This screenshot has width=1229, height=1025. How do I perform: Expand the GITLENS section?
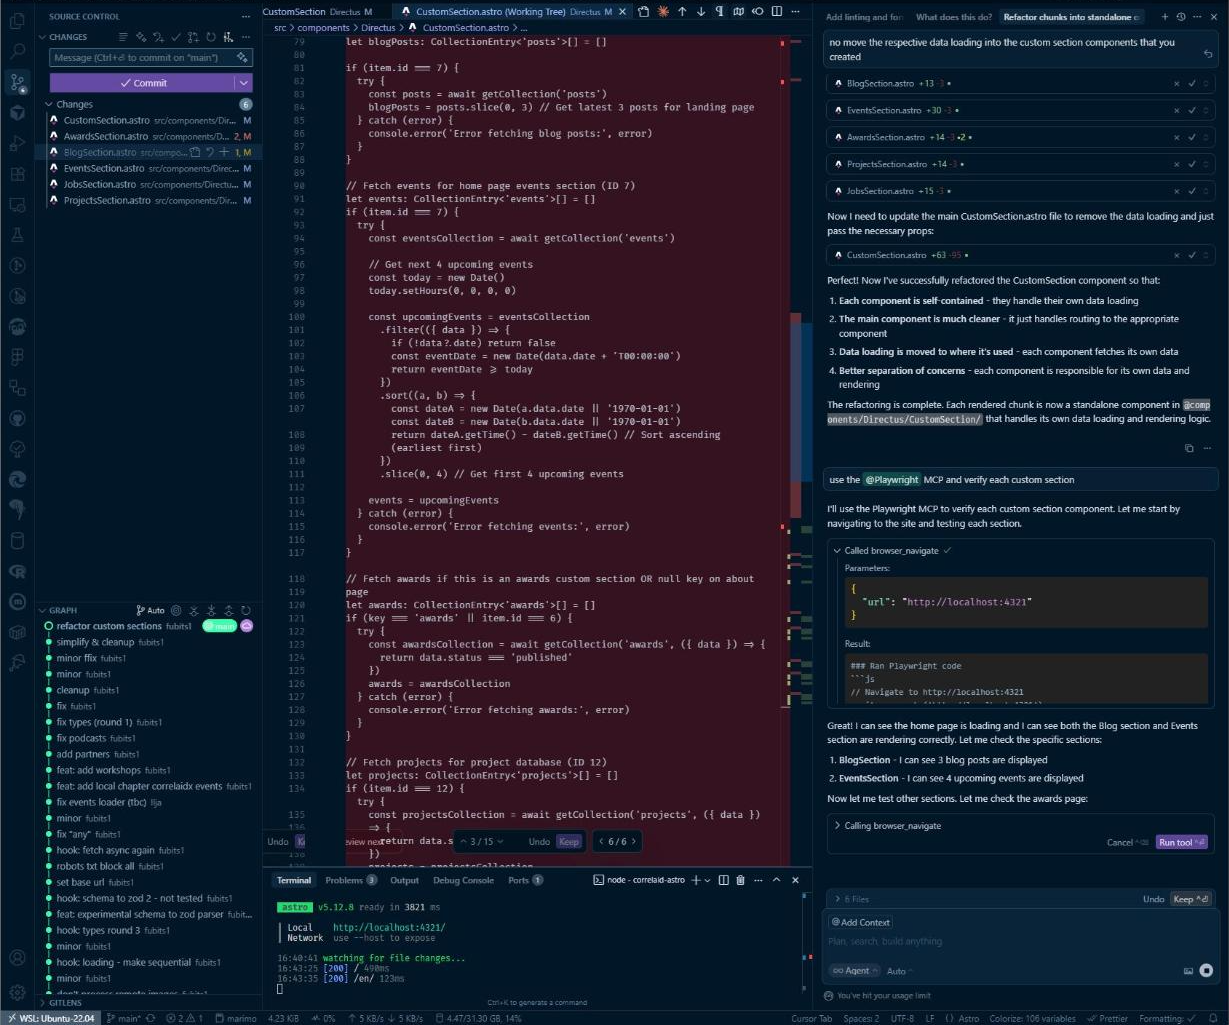tap(59, 1002)
